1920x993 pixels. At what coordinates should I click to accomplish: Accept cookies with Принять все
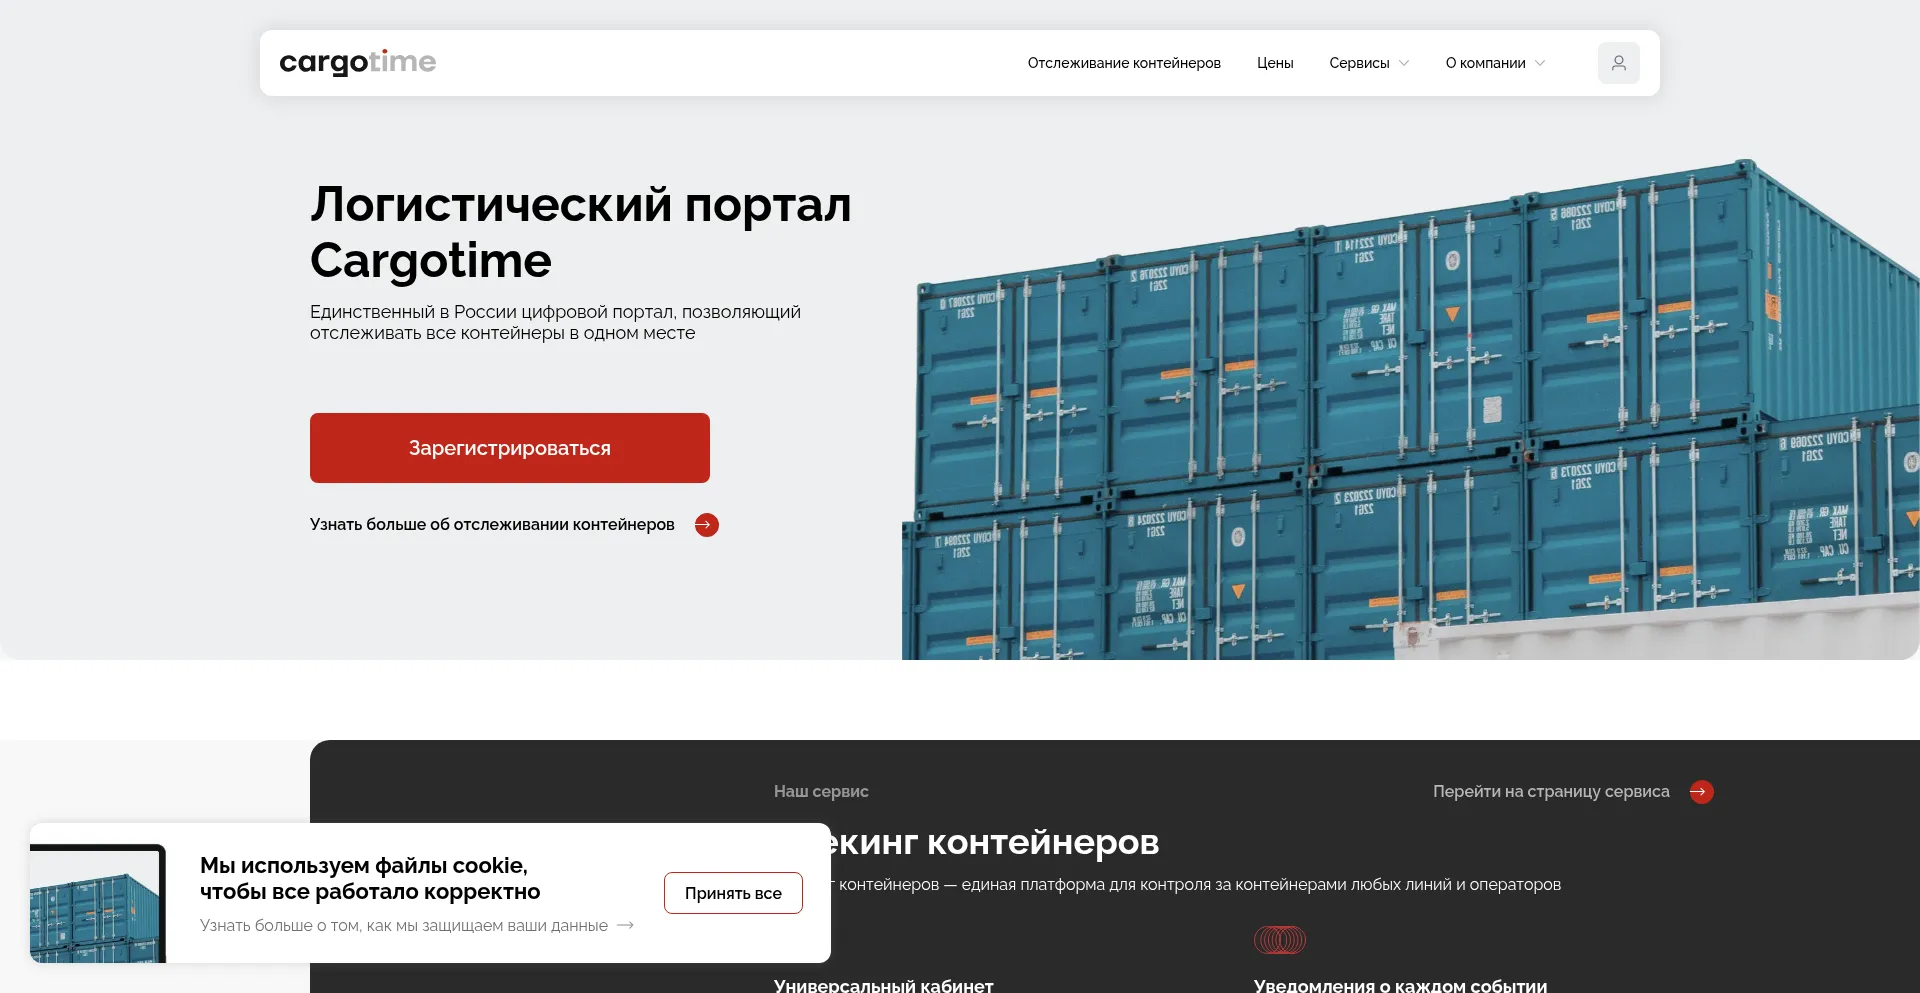coord(732,893)
